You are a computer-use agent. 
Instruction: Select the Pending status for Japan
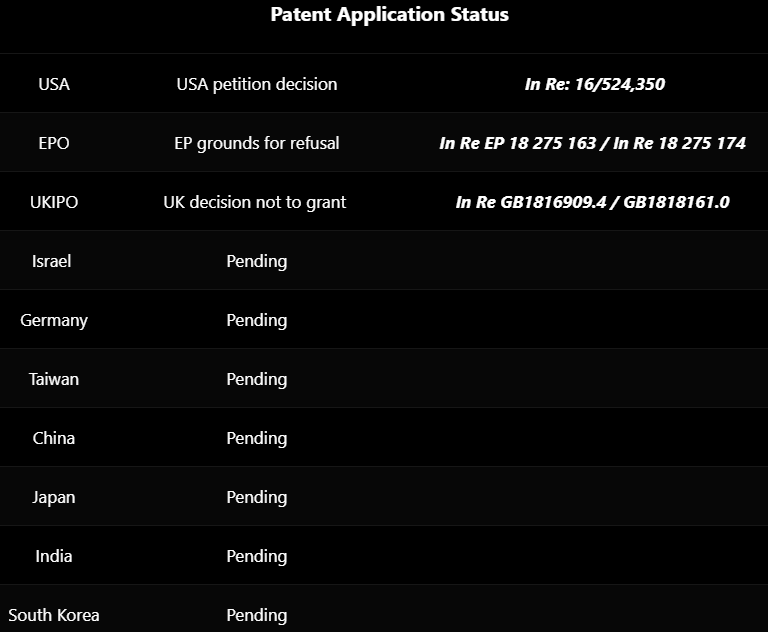(x=257, y=497)
